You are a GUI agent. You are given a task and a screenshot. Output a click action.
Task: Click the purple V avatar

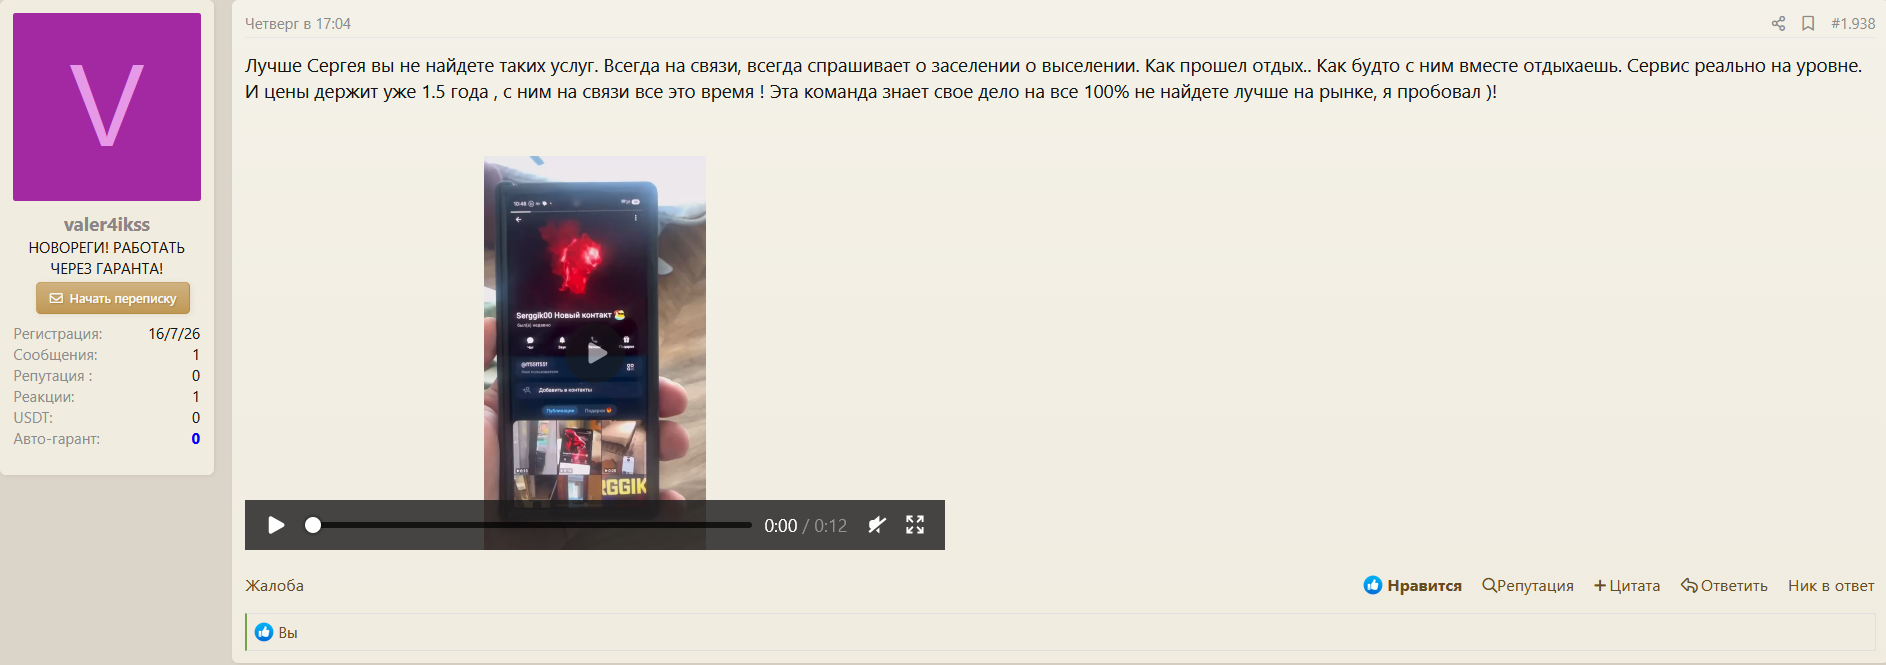[107, 107]
